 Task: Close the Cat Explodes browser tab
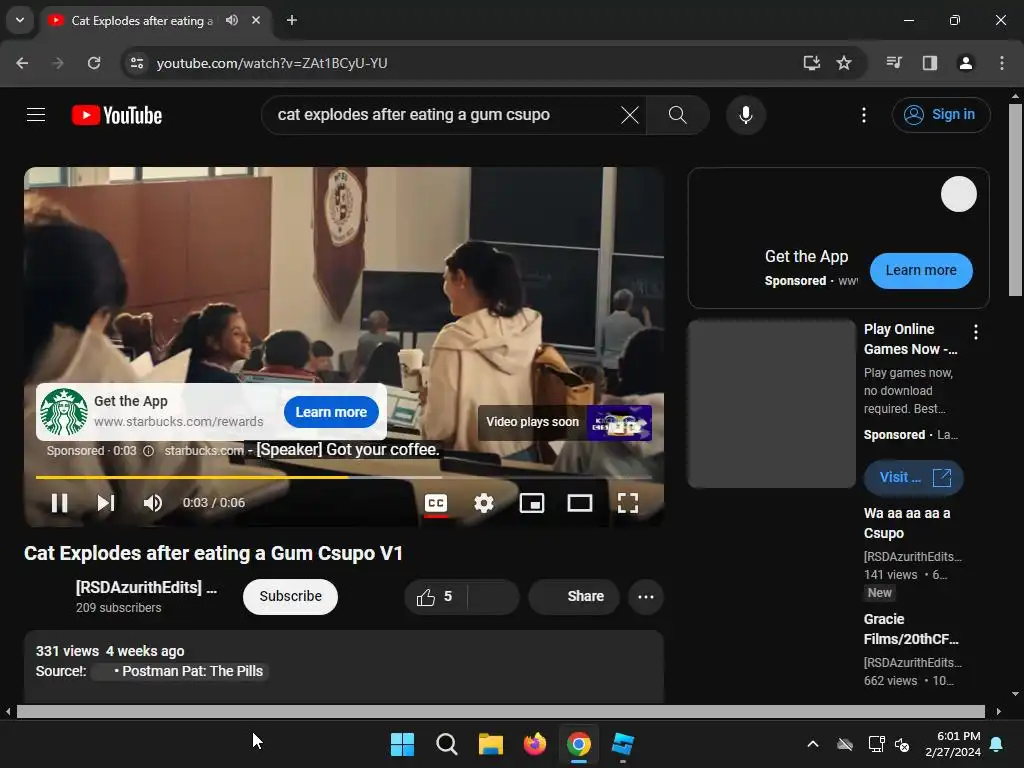(x=256, y=20)
